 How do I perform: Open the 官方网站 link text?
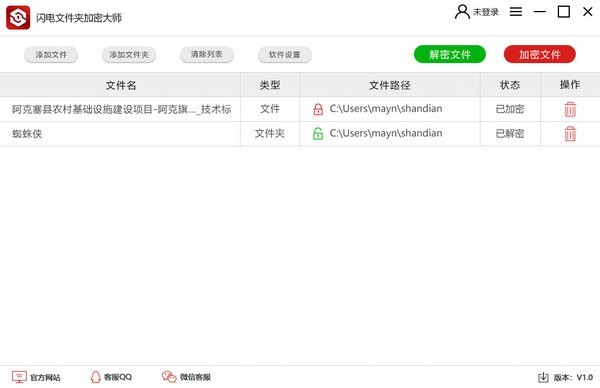(45, 378)
